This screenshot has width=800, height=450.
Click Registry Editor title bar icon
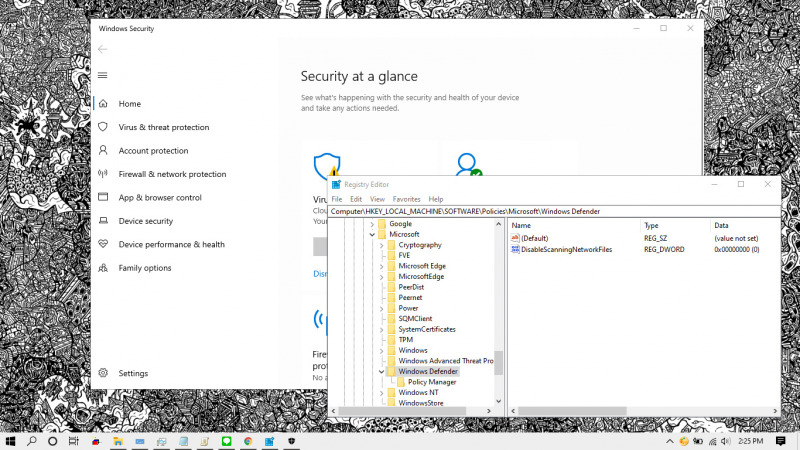point(336,184)
